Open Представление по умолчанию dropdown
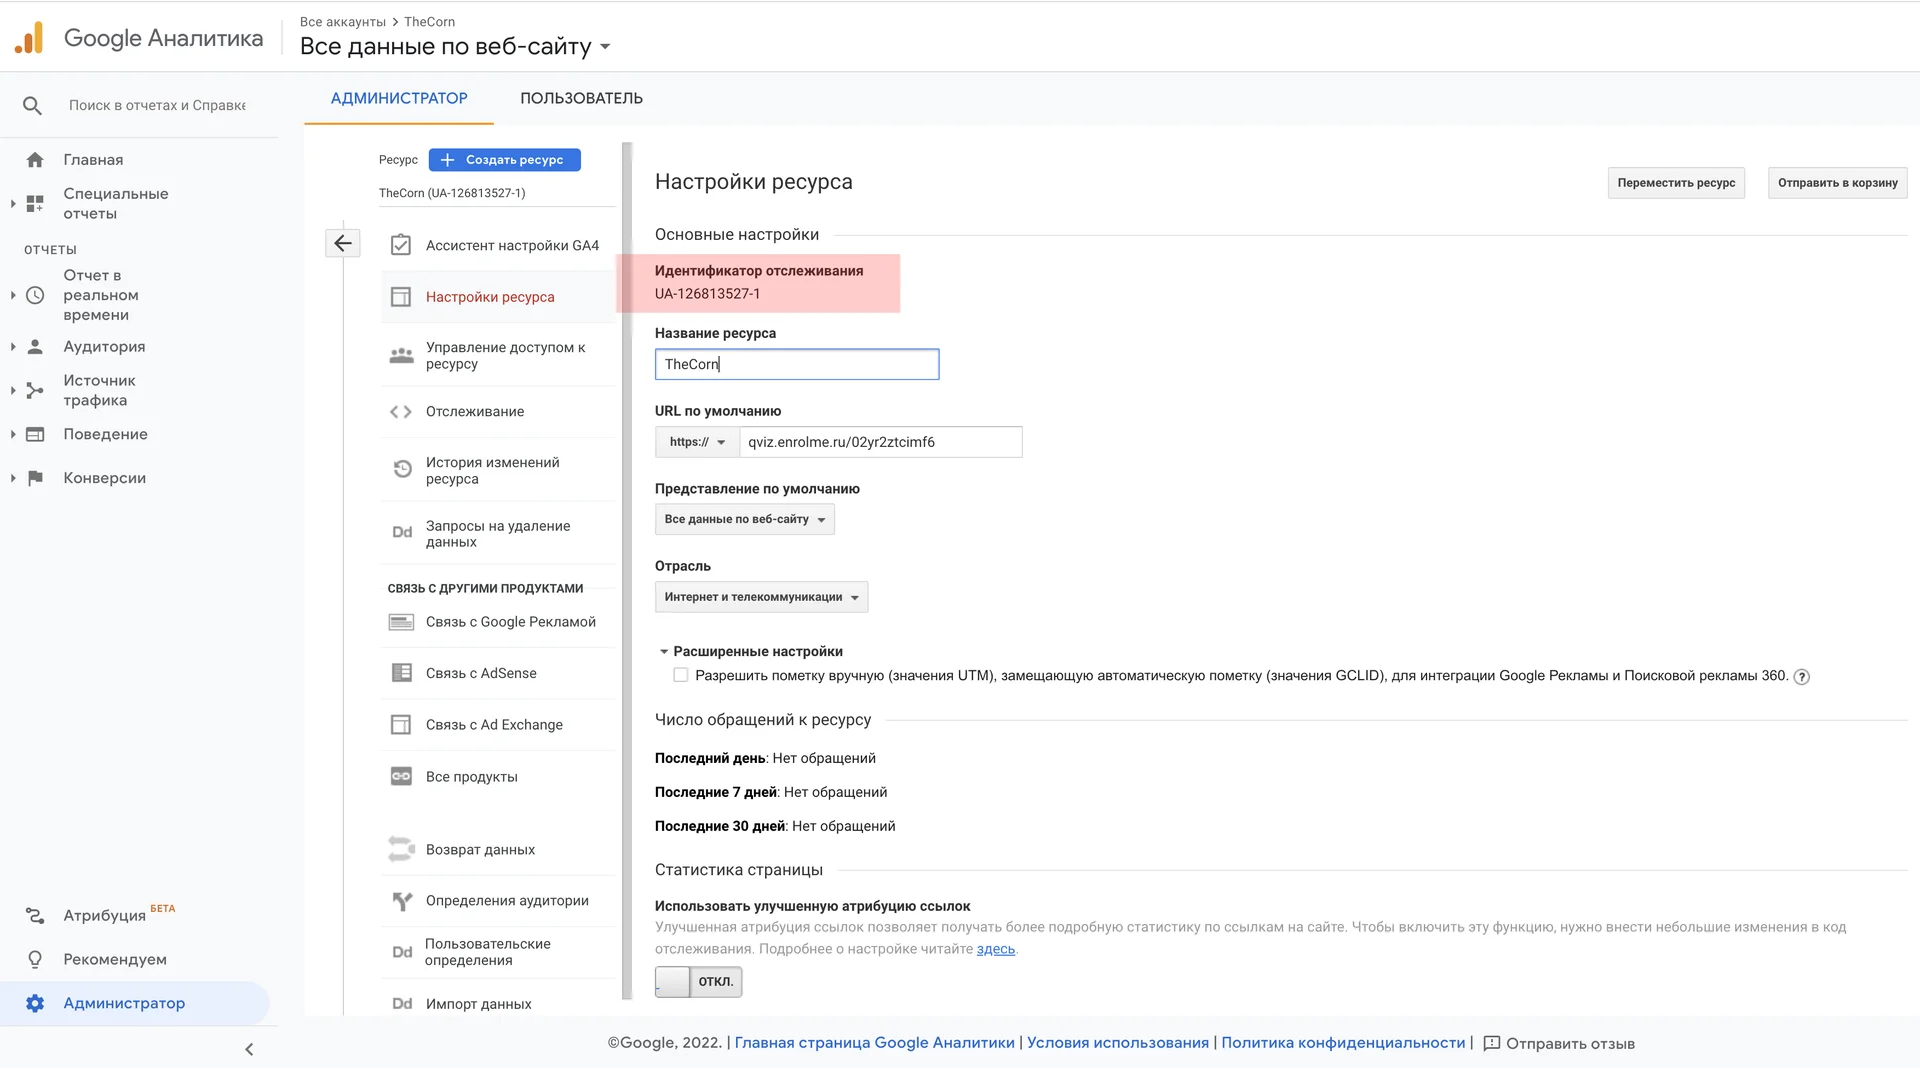The image size is (1920, 1068). tap(745, 519)
